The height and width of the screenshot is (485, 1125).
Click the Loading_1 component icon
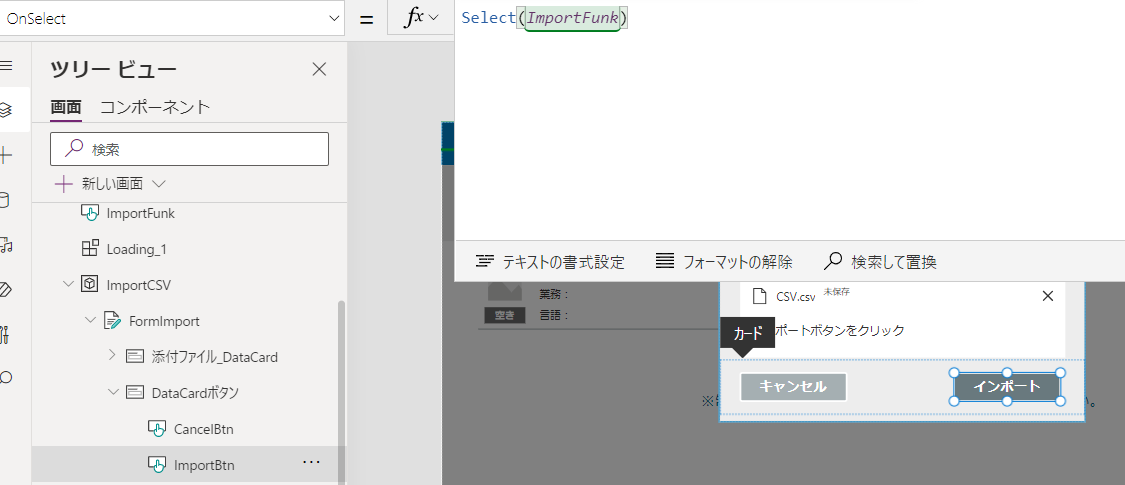(x=90, y=249)
